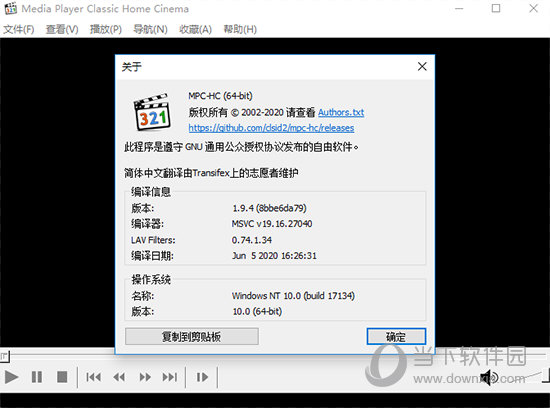Open the 帮助(H) menu

pyautogui.click(x=240, y=29)
